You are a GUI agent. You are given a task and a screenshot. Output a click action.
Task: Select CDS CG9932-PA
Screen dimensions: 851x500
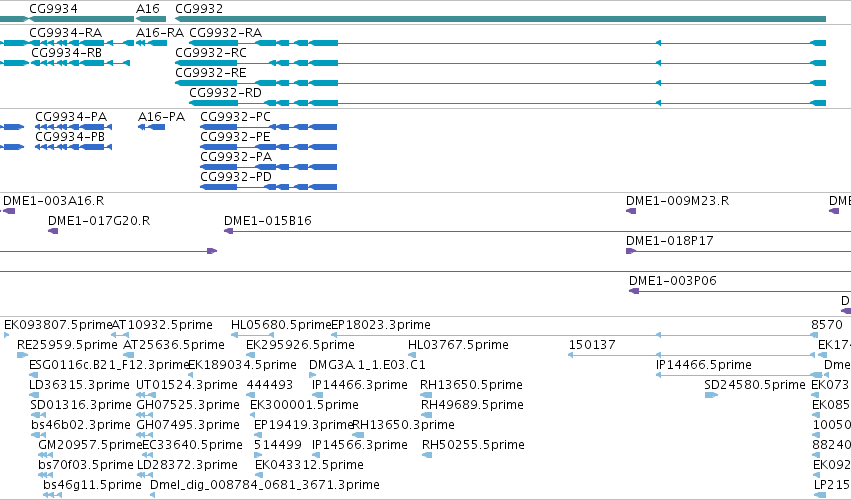pyautogui.click(x=236, y=157)
